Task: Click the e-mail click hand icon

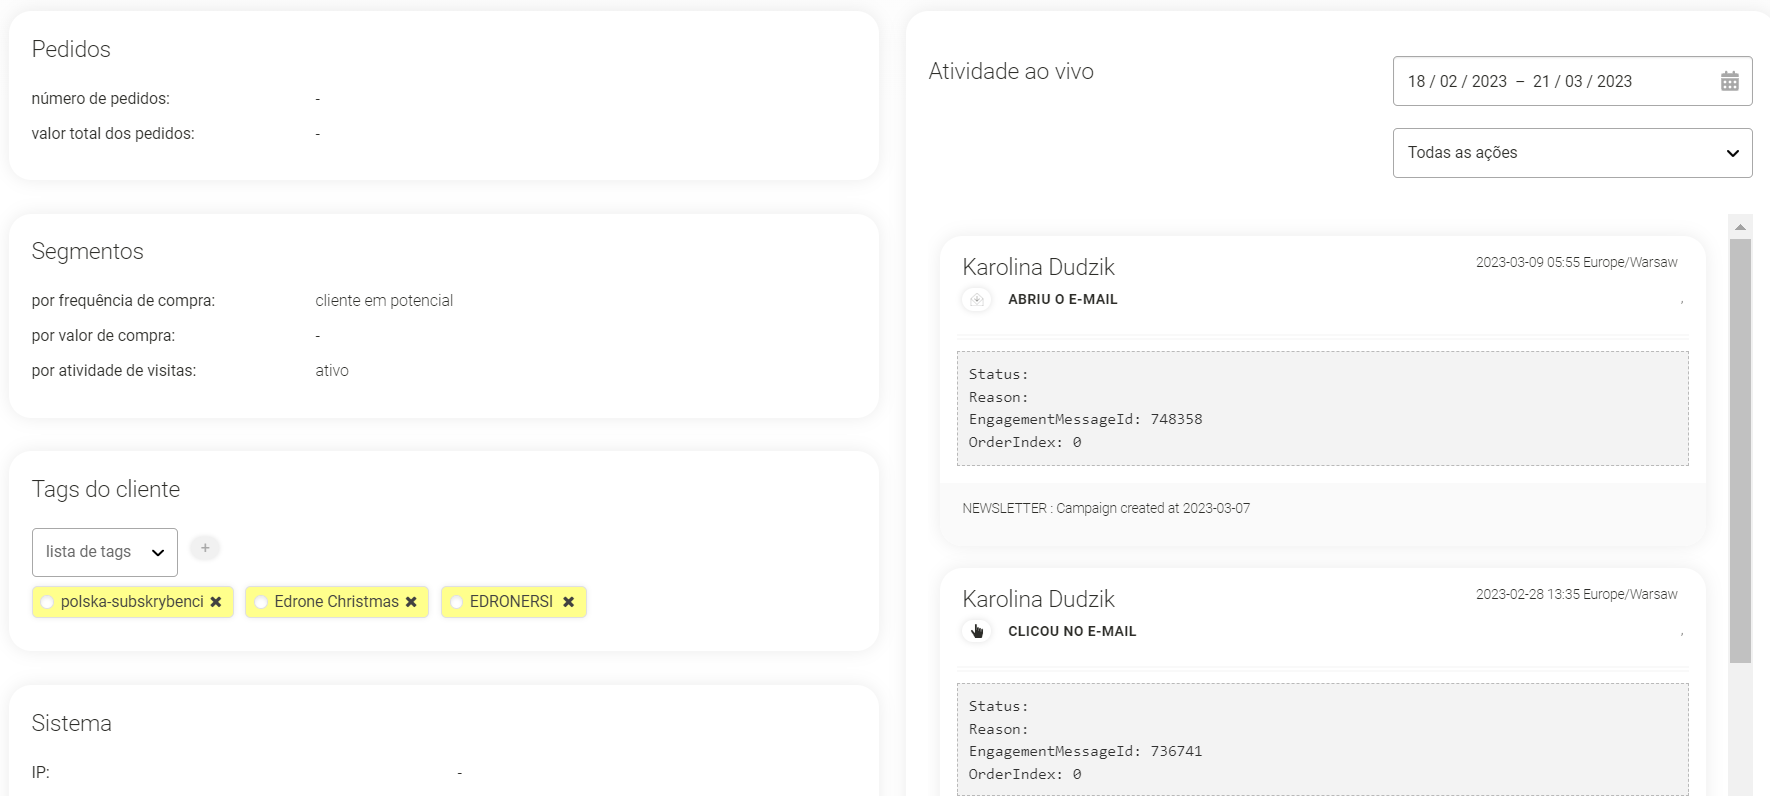Action: point(977,631)
